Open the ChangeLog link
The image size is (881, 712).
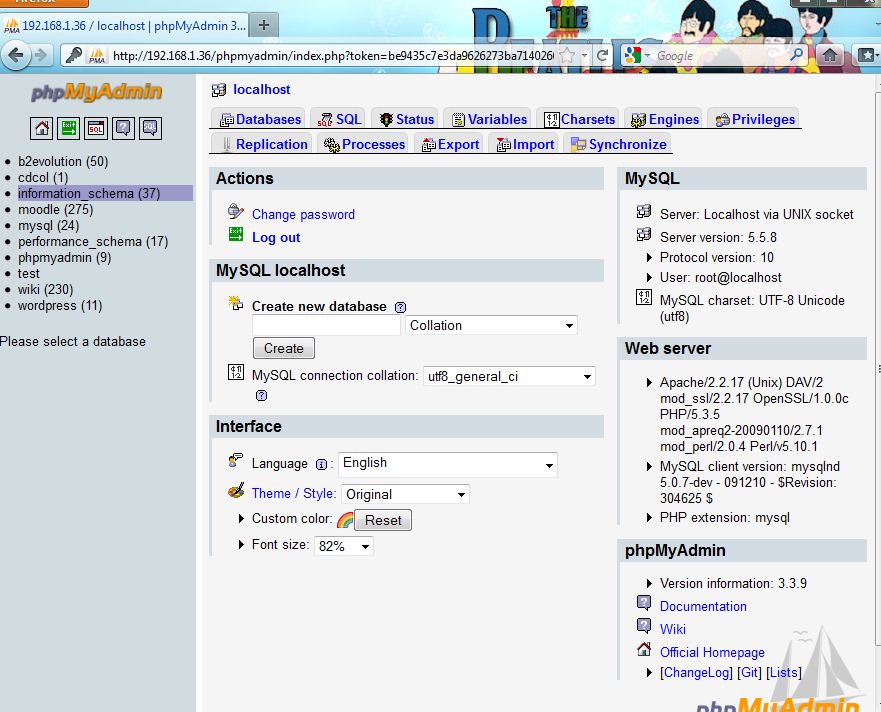coord(696,673)
